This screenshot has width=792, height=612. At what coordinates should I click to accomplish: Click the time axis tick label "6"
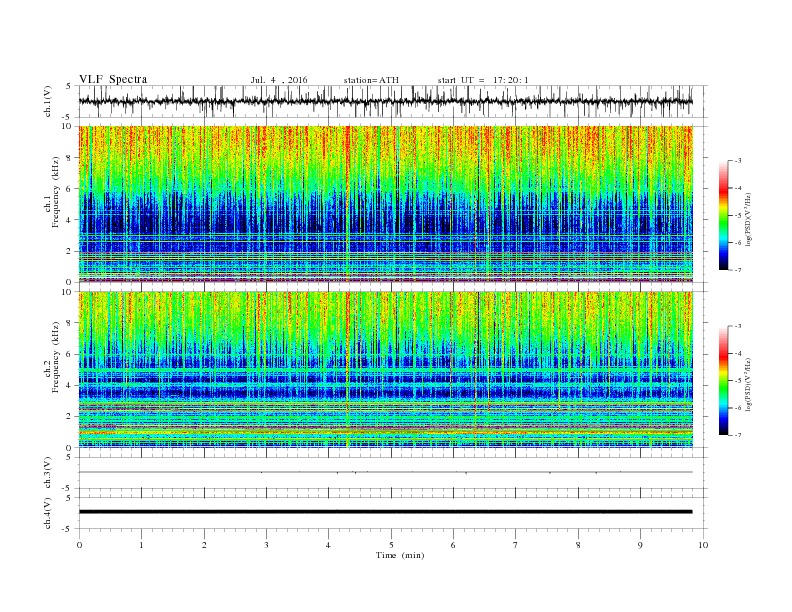pos(453,545)
